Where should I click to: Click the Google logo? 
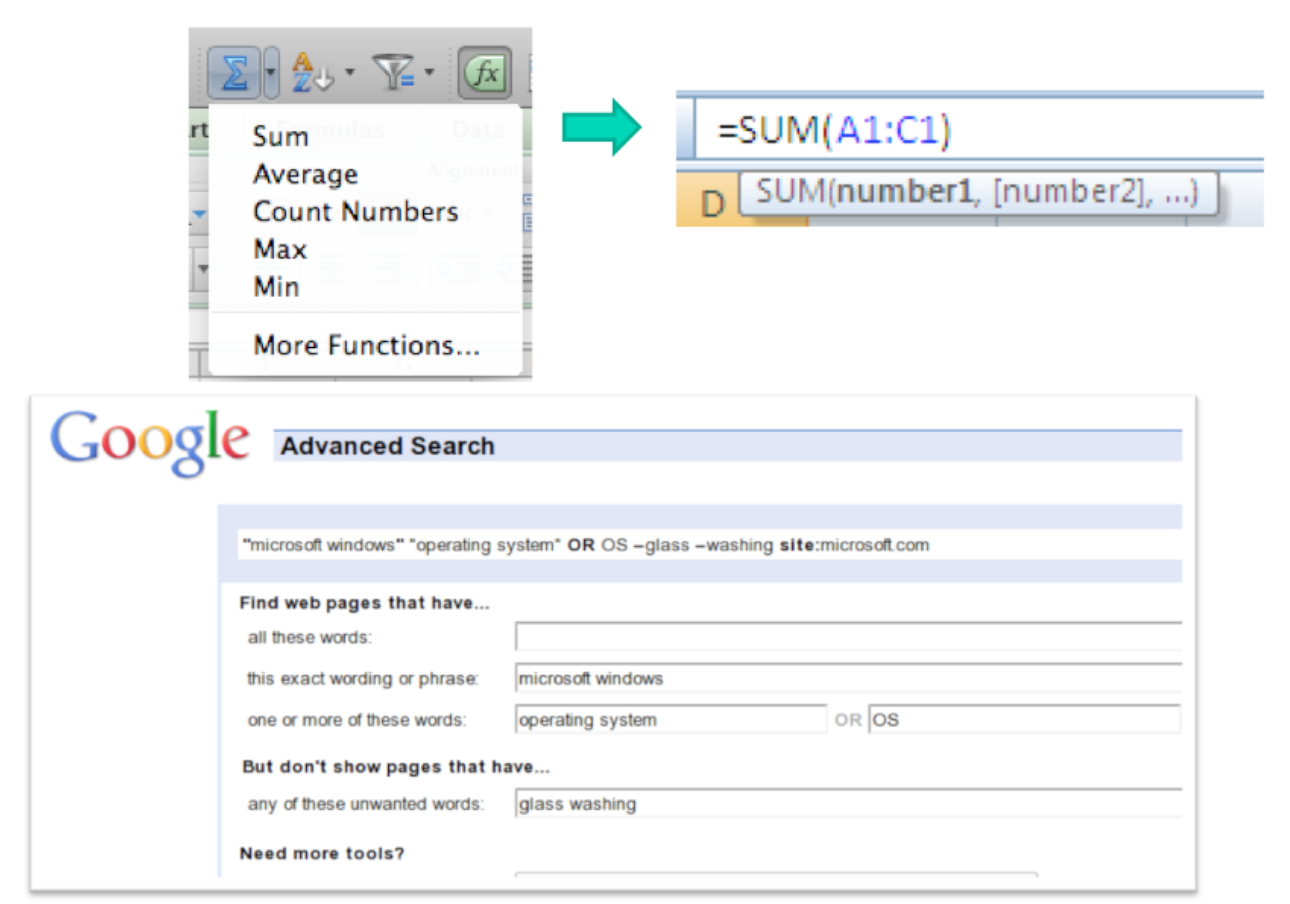[x=150, y=441]
